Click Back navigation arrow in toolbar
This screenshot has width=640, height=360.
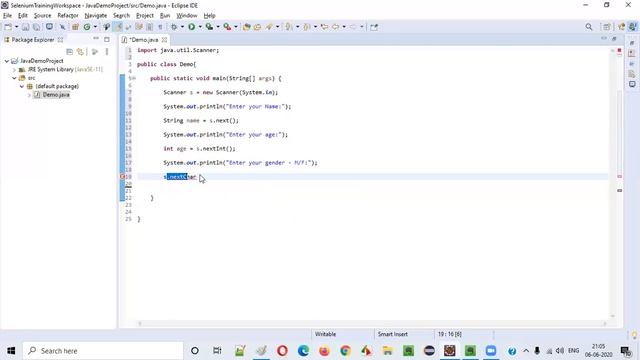336,27
